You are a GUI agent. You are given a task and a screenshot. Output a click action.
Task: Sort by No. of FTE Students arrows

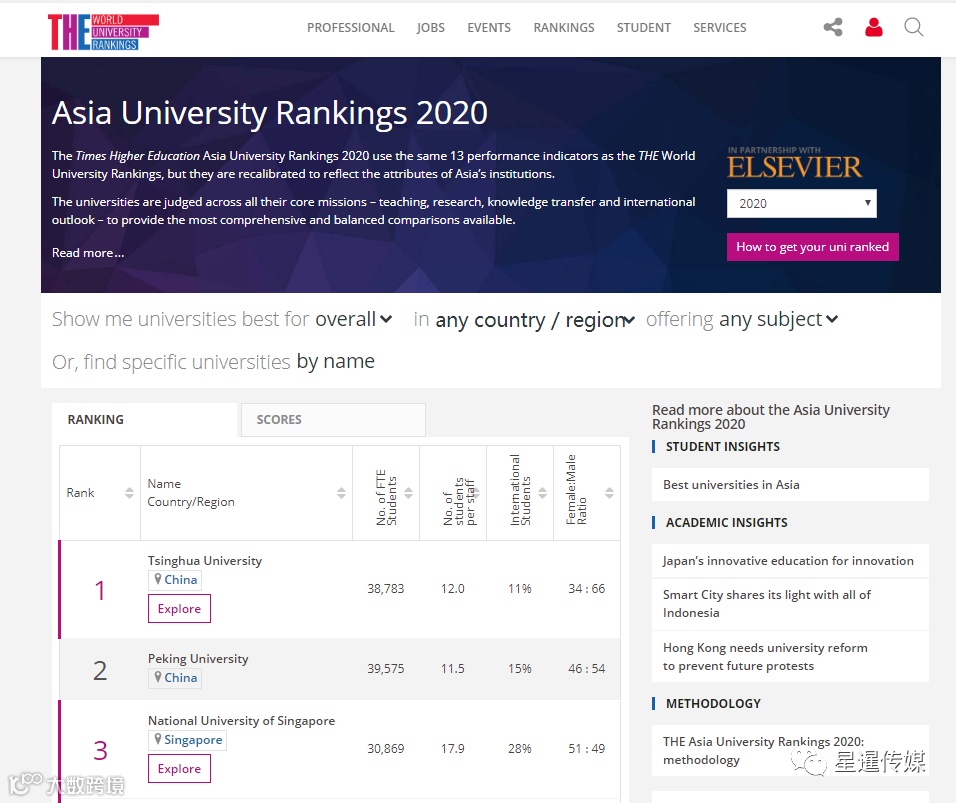pos(408,493)
